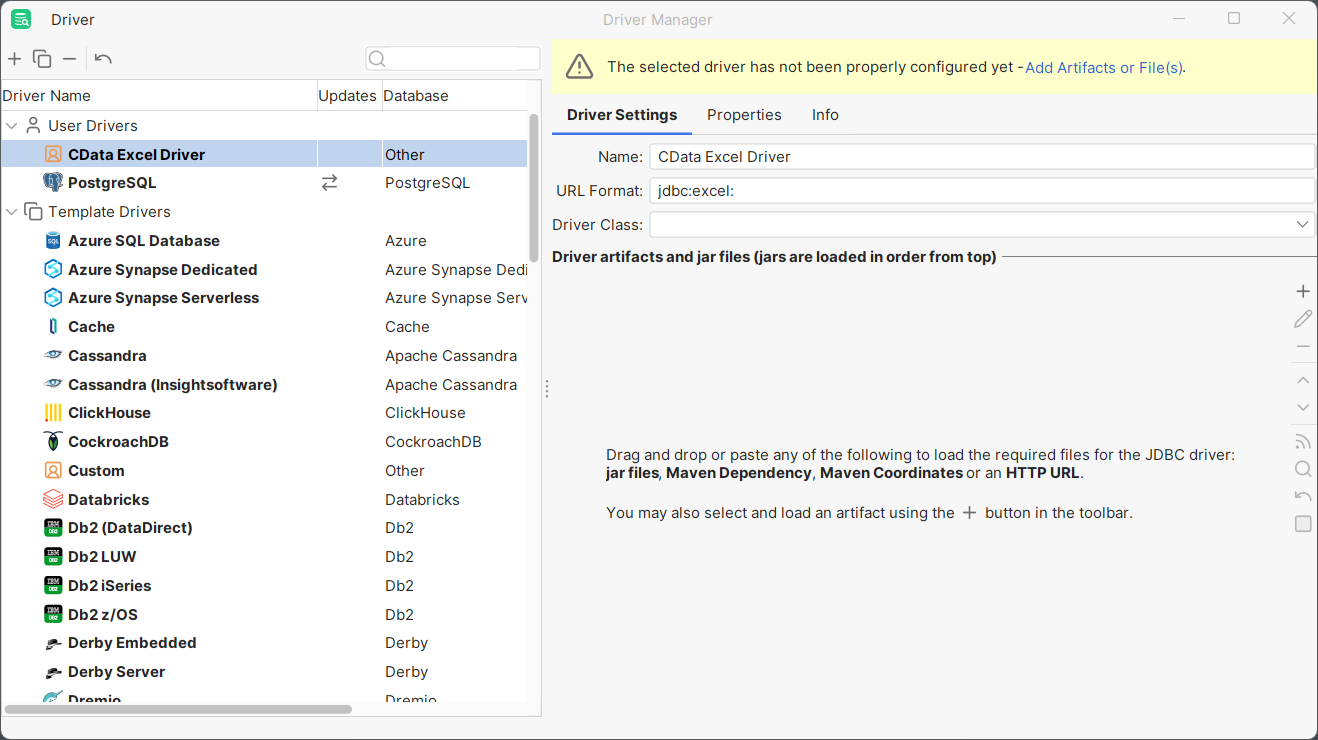
Task: Click the pencil edit icon for driver artifacts
Action: pyautogui.click(x=1302, y=319)
